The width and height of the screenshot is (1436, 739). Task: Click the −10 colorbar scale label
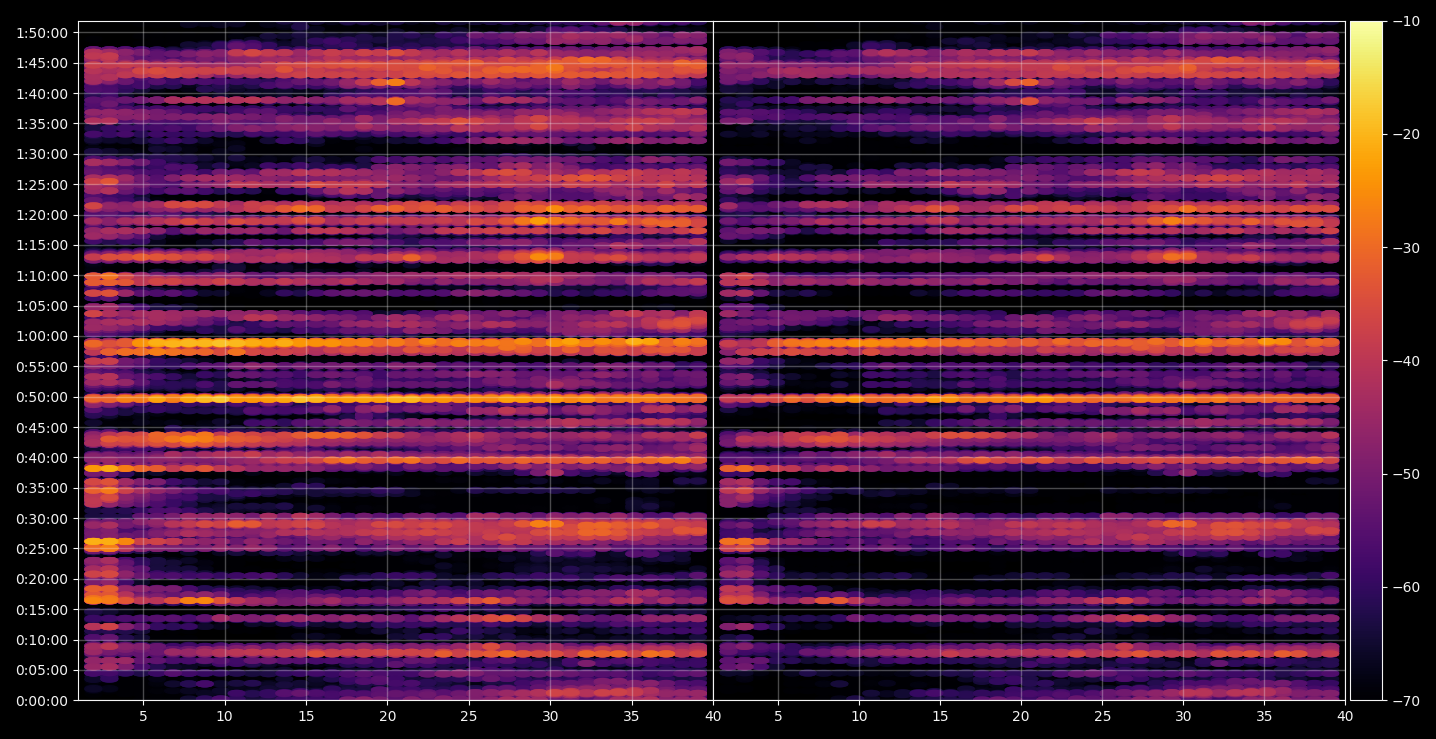pyautogui.click(x=1404, y=21)
